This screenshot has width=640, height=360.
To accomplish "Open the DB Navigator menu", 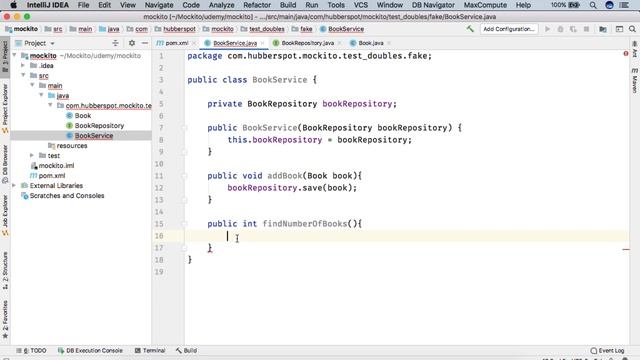I will click(433, 5).
